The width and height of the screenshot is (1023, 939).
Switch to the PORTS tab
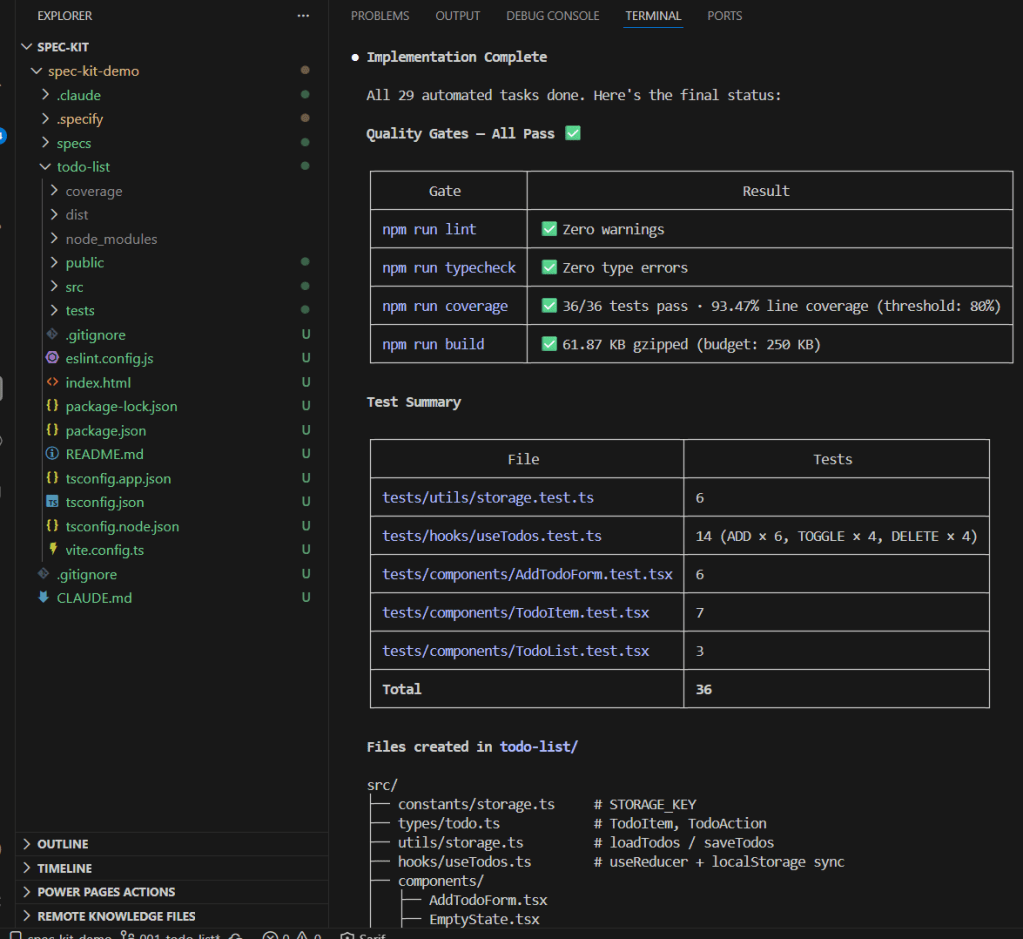(724, 16)
